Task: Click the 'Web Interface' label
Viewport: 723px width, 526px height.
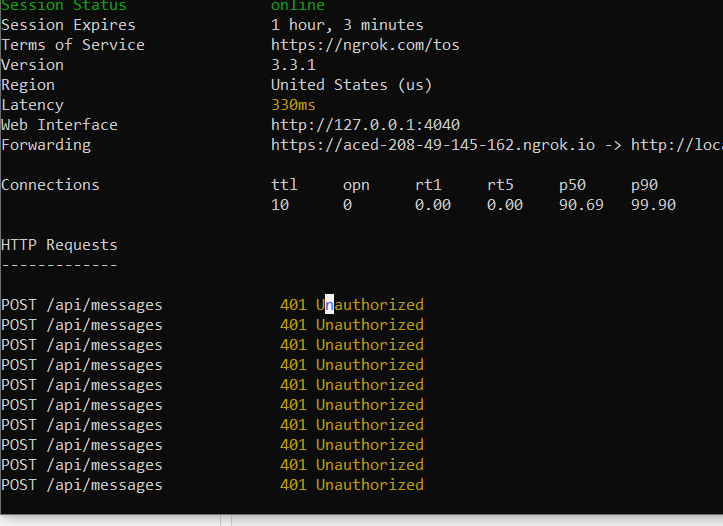Action: tap(59, 125)
